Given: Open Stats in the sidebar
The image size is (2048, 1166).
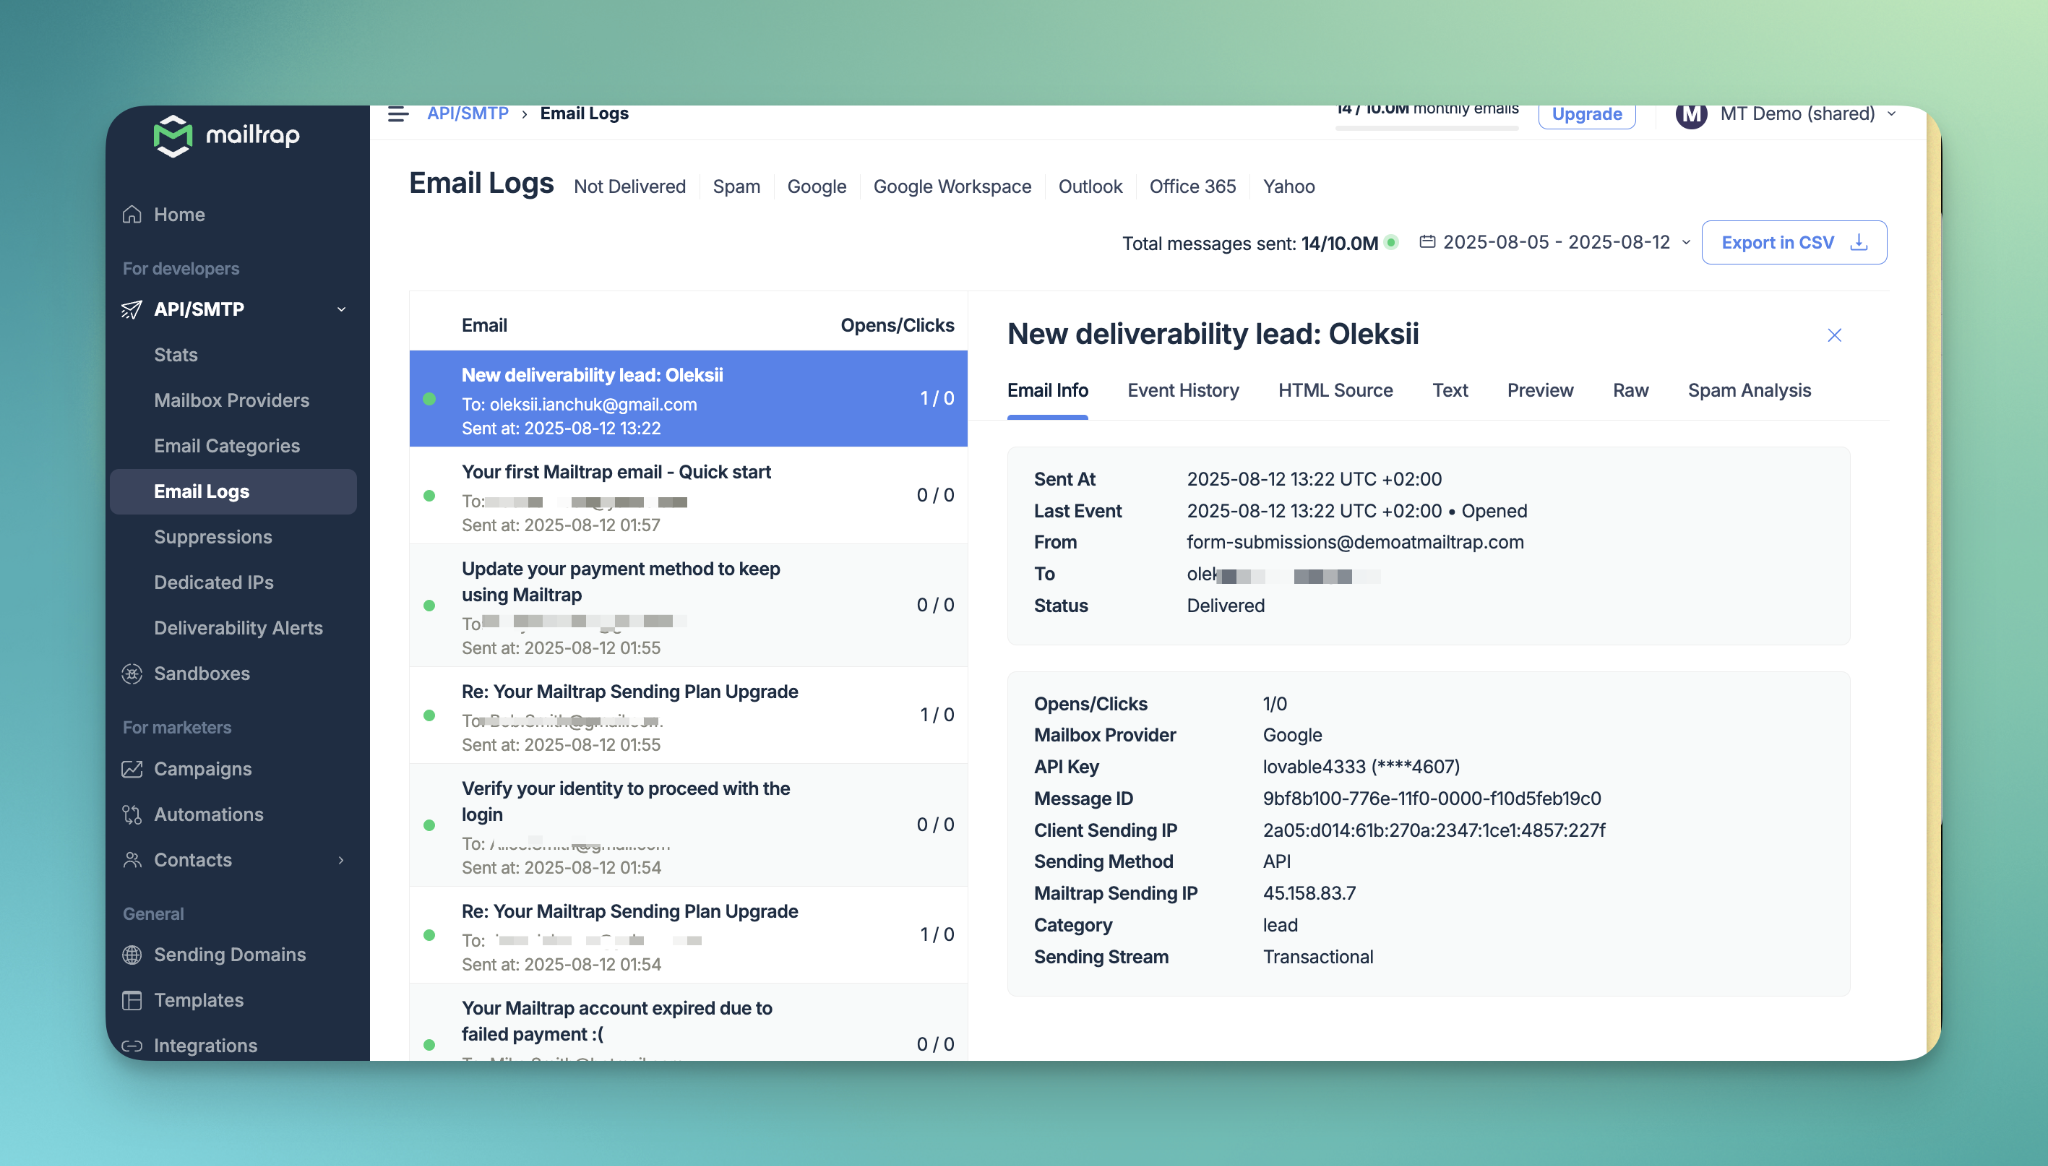Looking at the screenshot, I should click(176, 355).
